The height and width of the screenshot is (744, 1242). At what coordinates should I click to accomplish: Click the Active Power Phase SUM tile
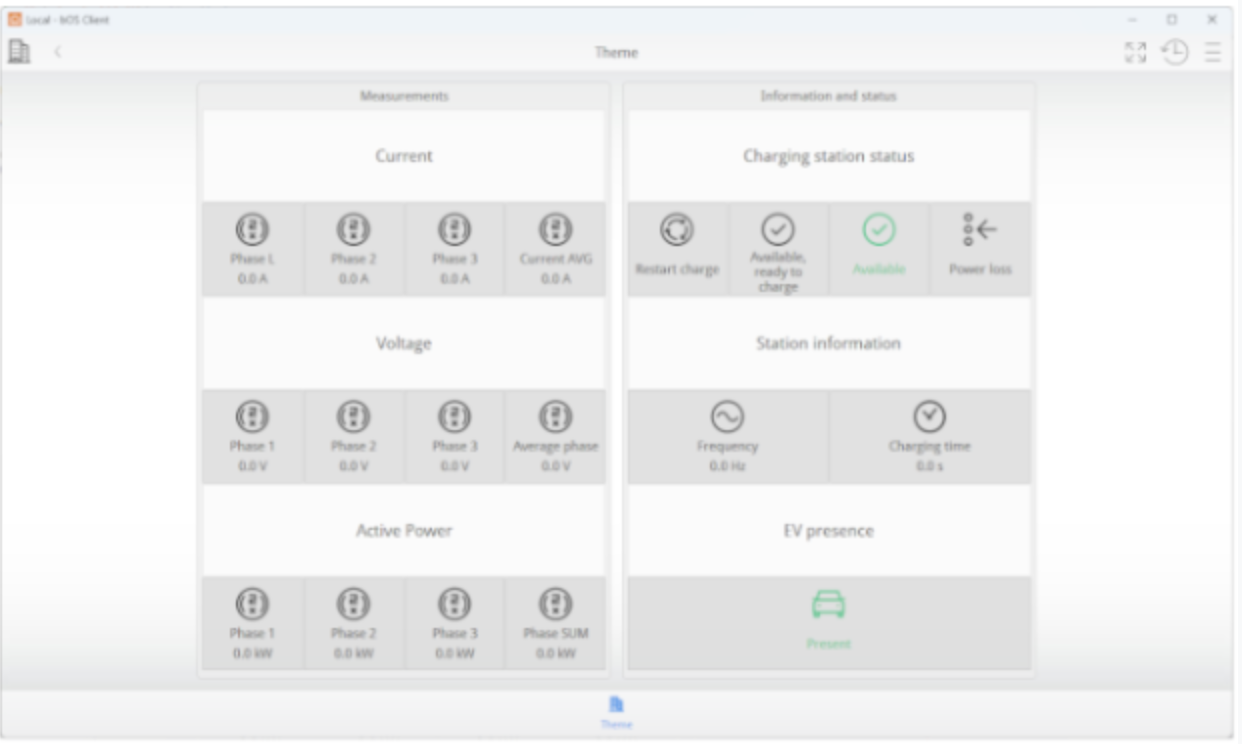click(555, 623)
